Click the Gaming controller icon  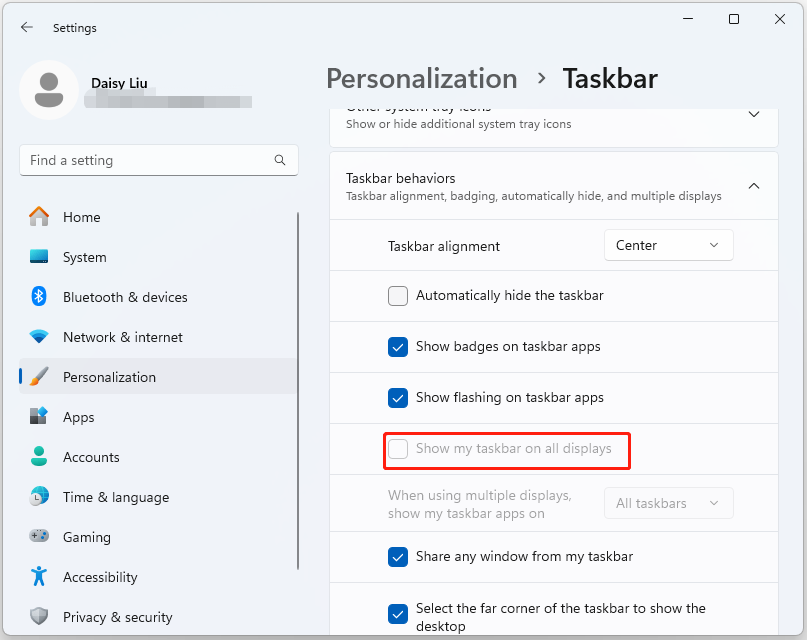pos(39,537)
